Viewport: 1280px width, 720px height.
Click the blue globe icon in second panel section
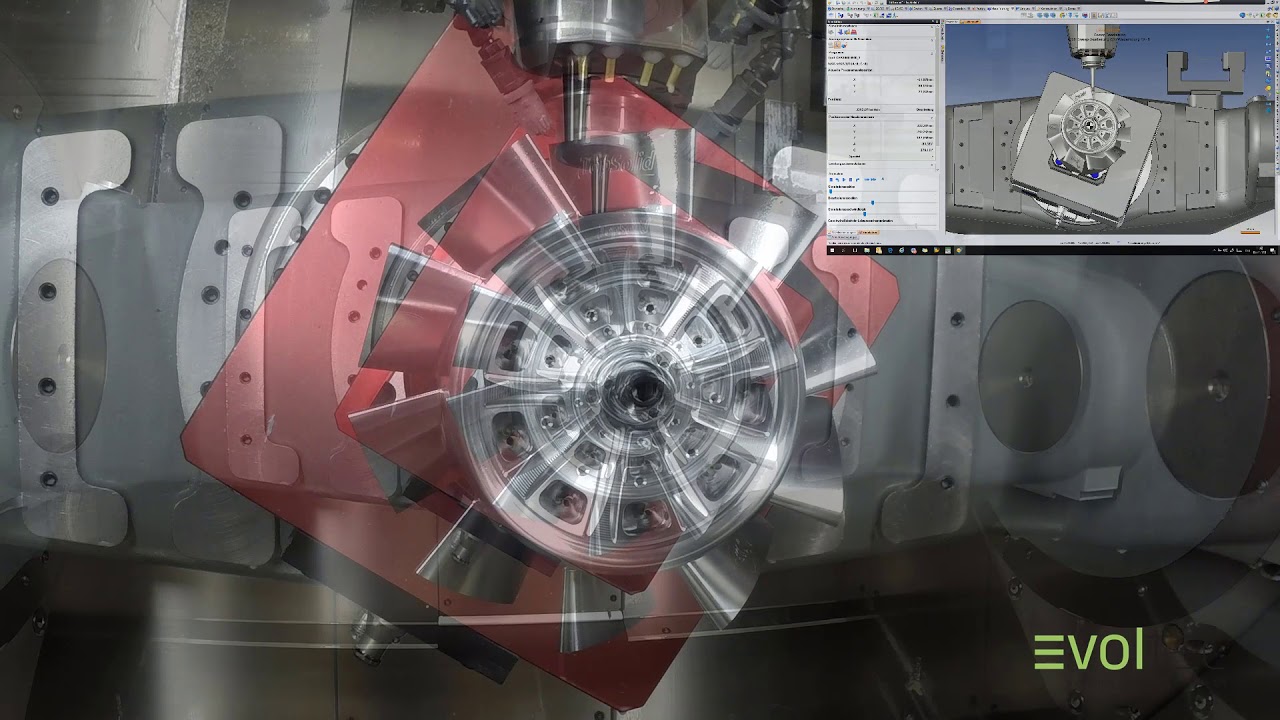click(x=844, y=45)
